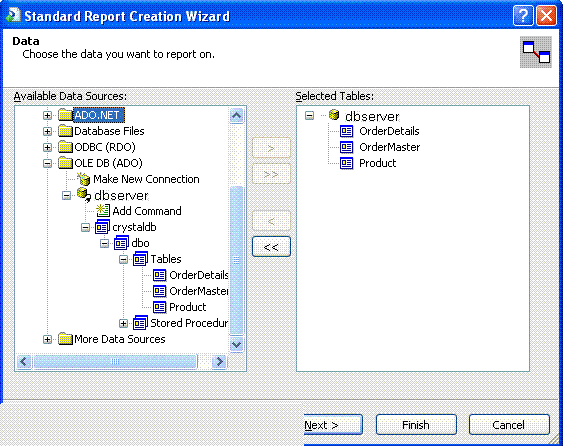Click the Tables node icon
563x446 pixels.
[x=140, y=259]
